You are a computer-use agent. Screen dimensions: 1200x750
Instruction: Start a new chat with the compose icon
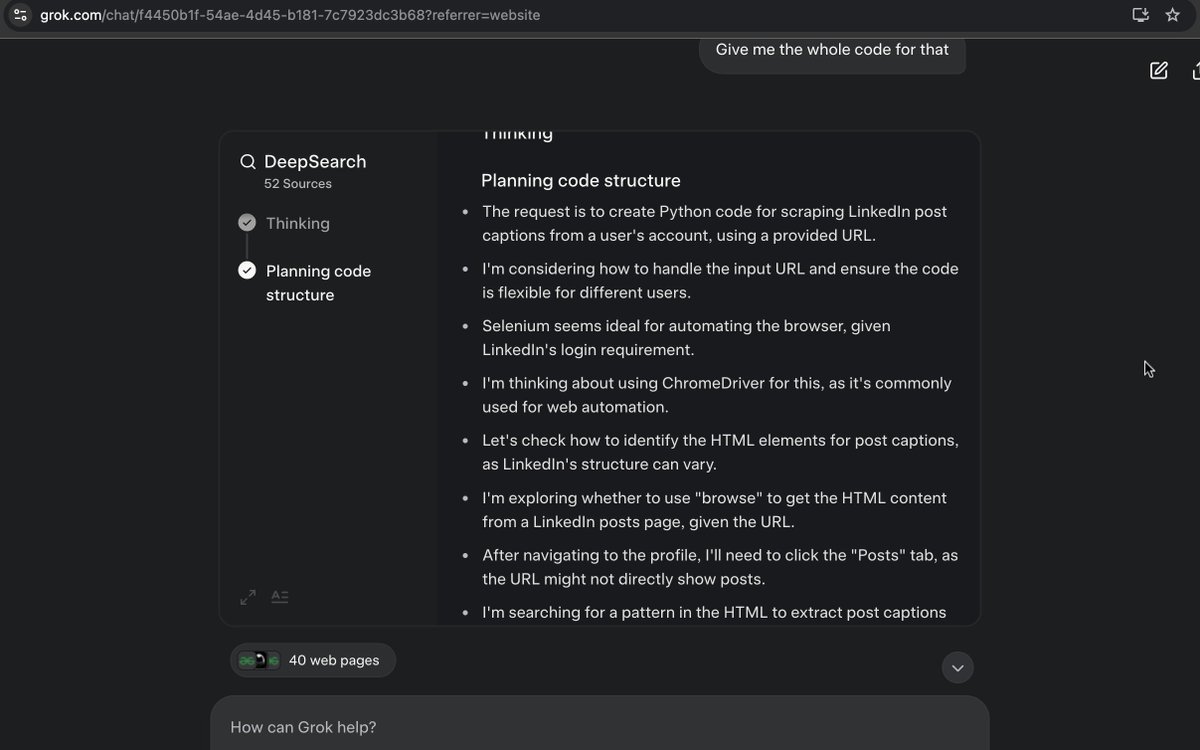click(x=1158, y=70)
